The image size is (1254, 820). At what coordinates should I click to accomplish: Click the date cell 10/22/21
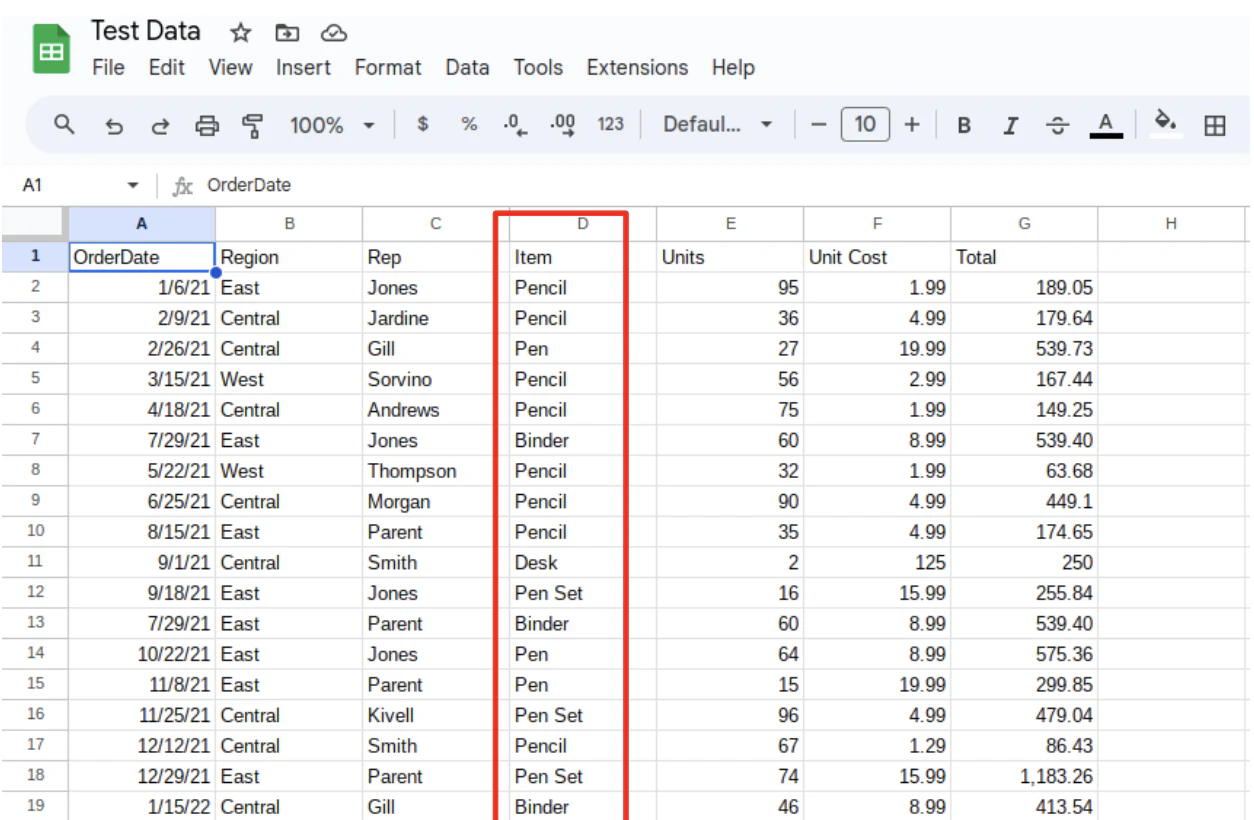pos(142,654)
